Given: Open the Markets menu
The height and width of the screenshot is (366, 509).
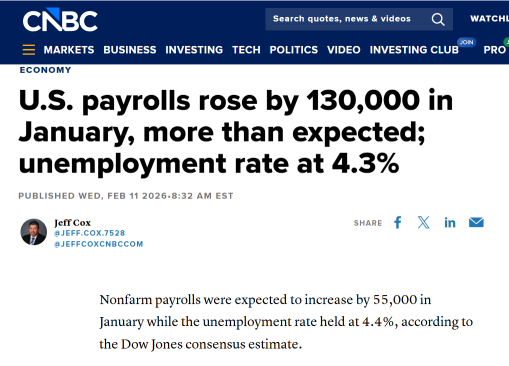Looking at the screenshot, I should (69, 50).
